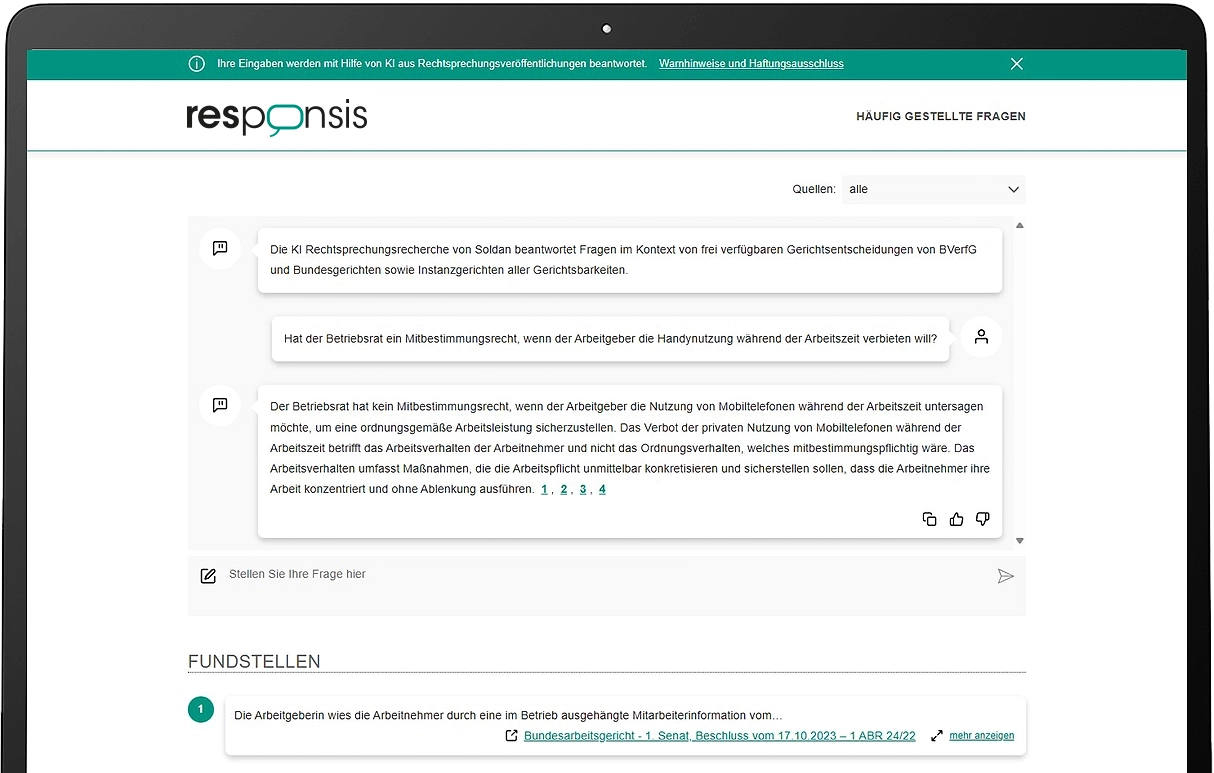
Task: Open citation link 3 in the answer
Action: 583,490
